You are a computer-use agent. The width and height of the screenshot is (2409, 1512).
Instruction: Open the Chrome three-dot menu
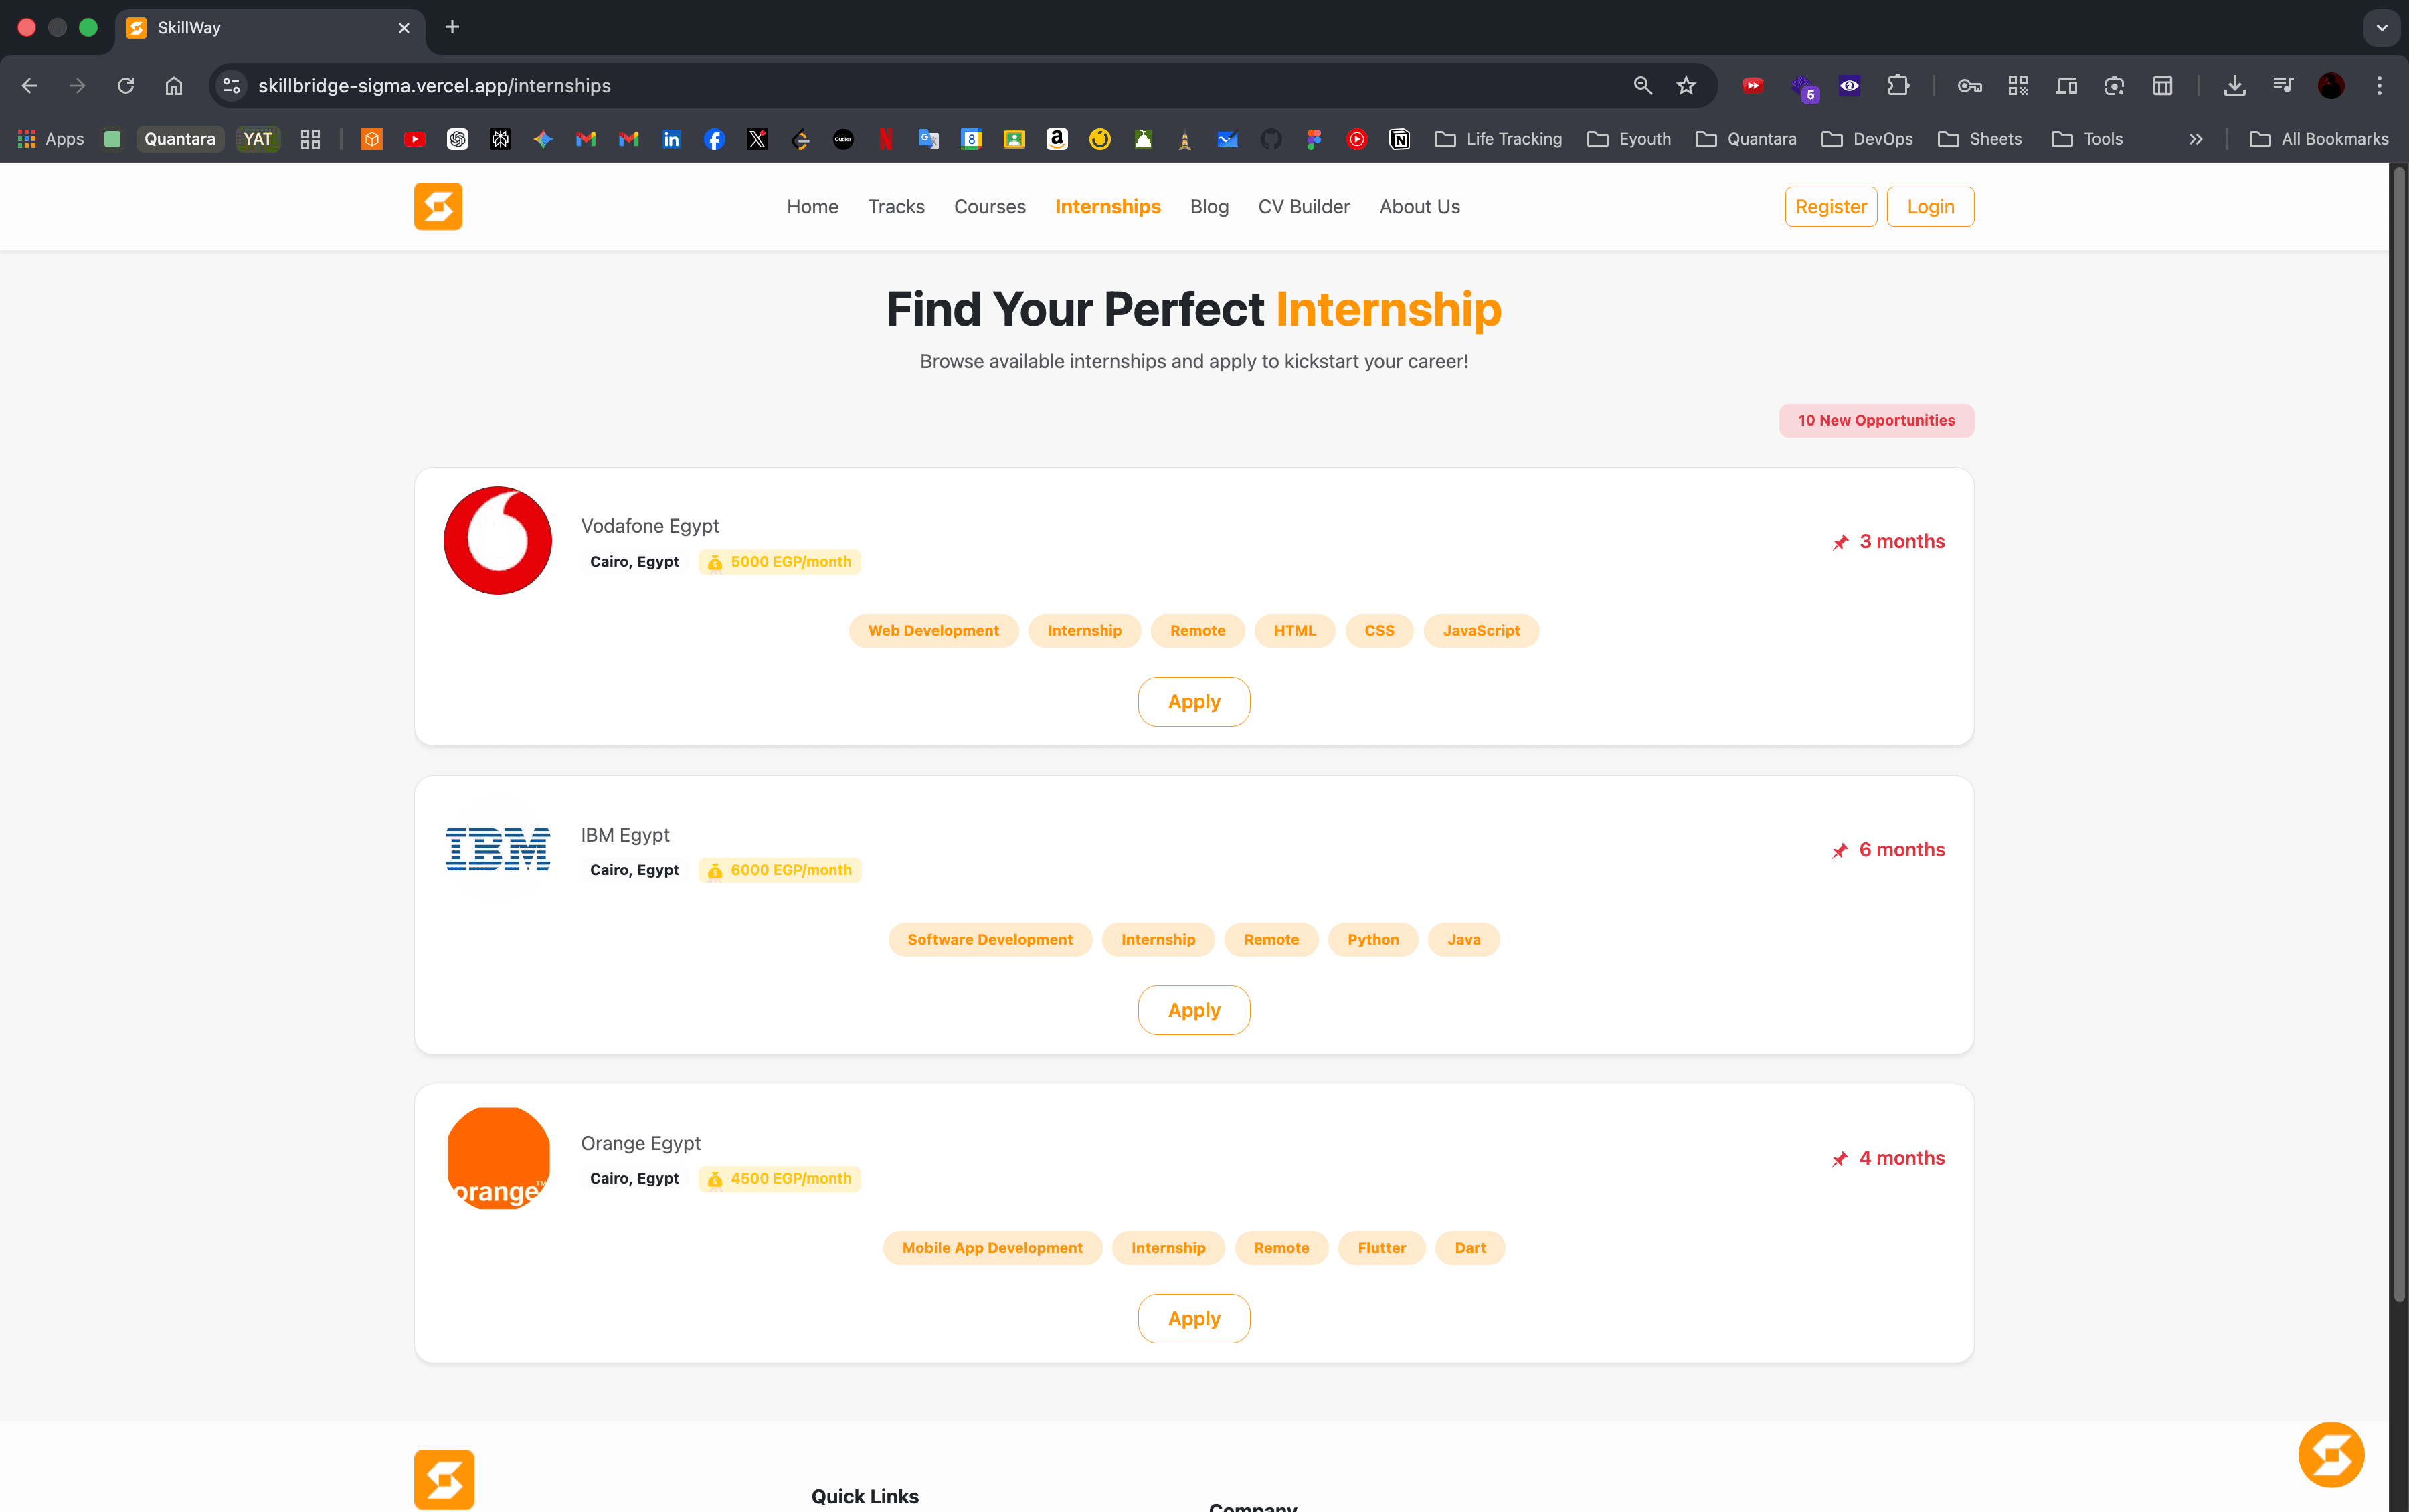pos(2381,86)
